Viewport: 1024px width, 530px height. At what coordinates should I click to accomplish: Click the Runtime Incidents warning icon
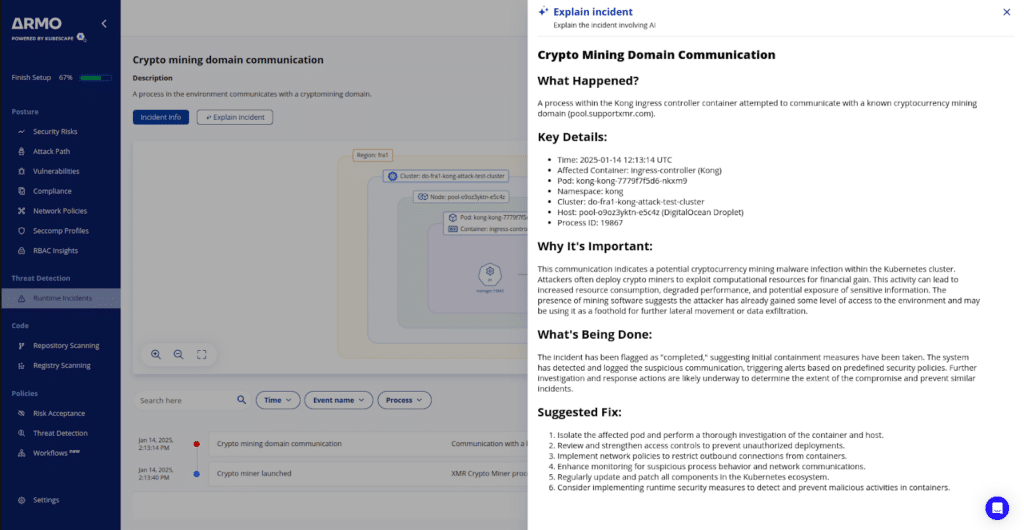21,298
